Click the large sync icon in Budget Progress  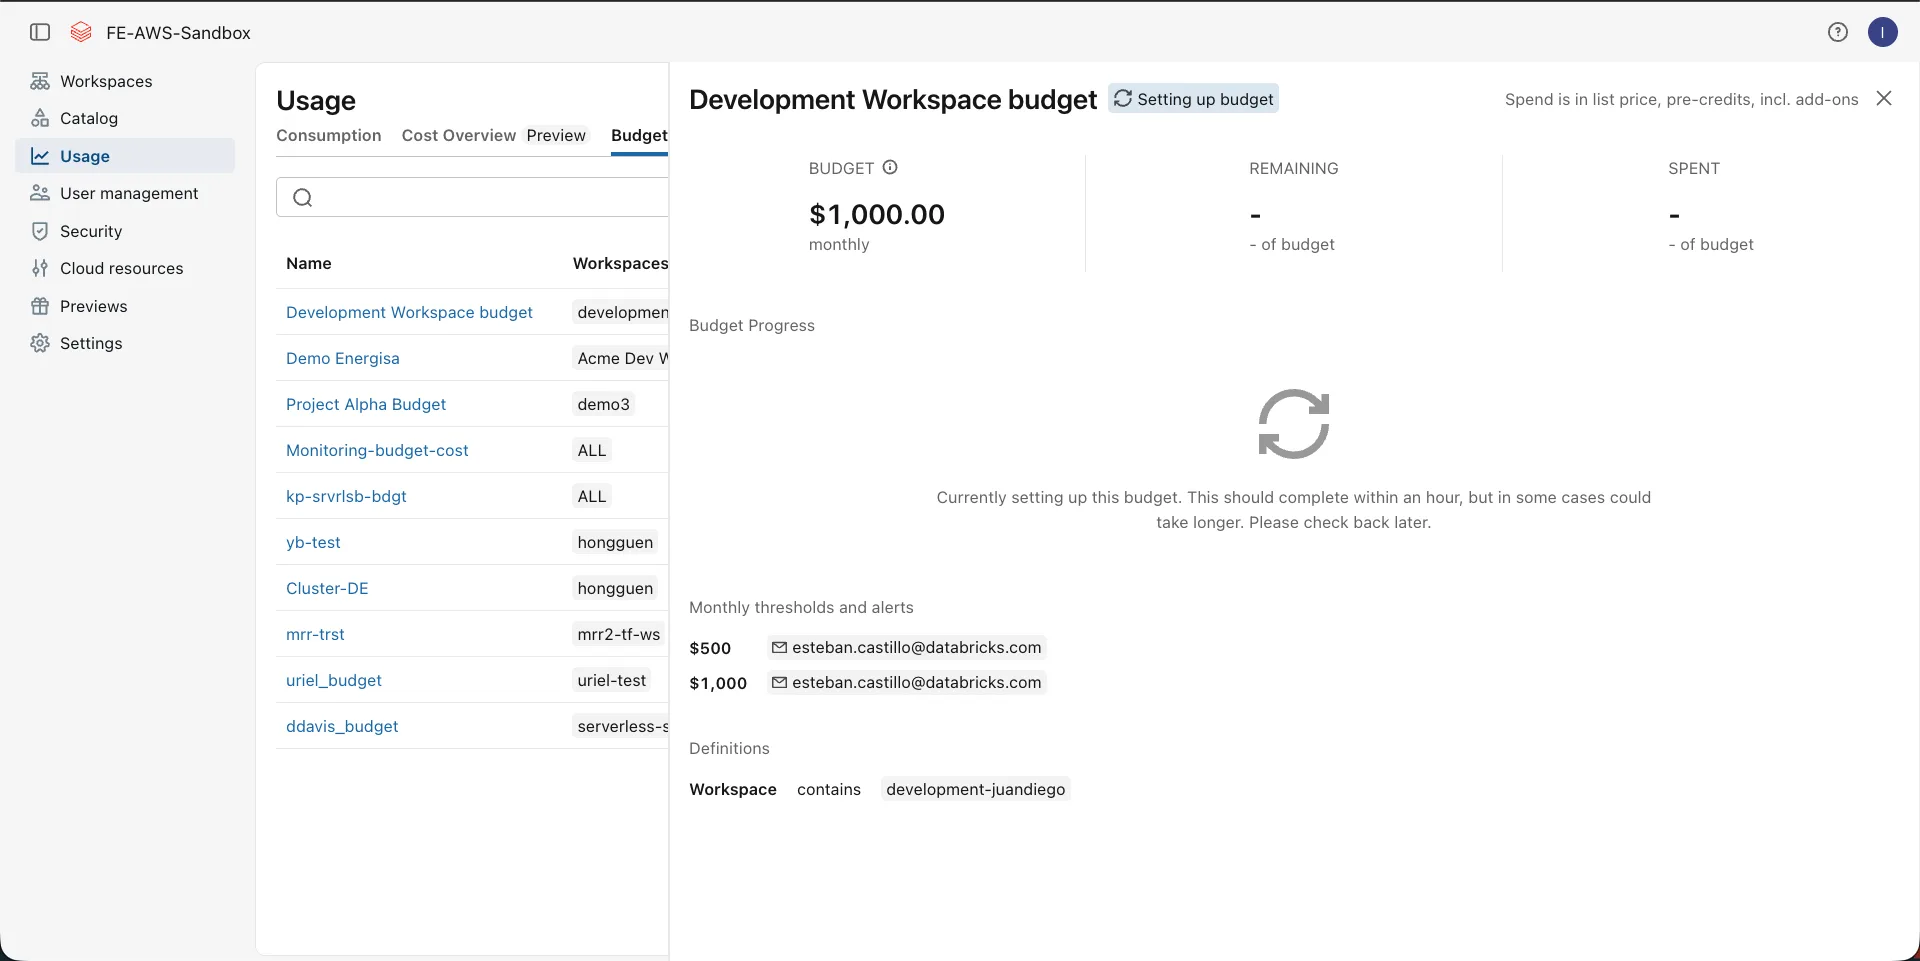[x=1294, y=424]
